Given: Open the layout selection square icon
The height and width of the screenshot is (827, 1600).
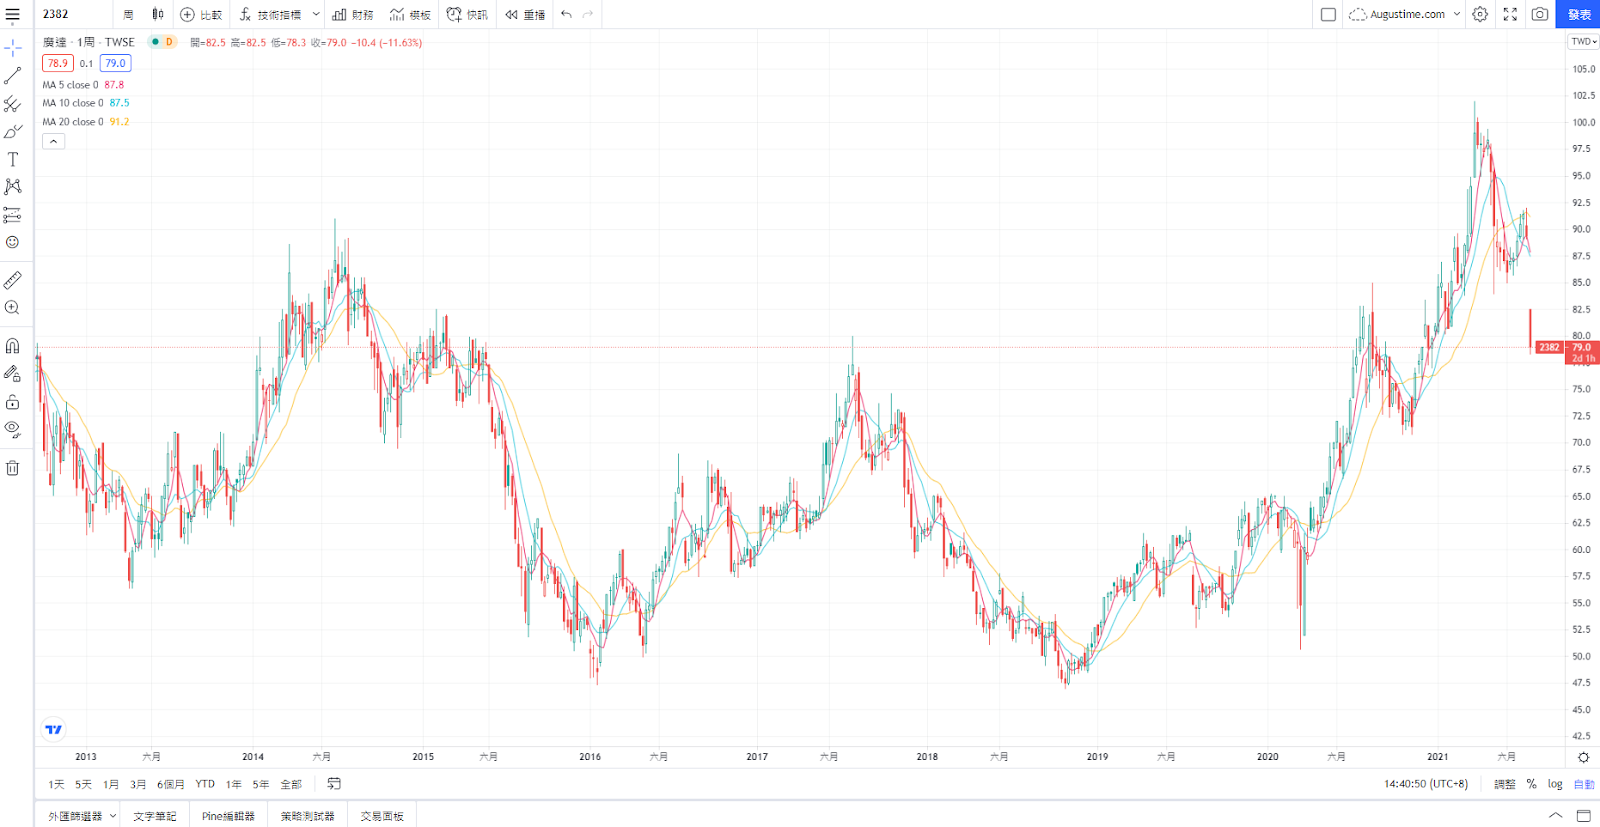Looking at the screenshot, I should (1328, 14).
